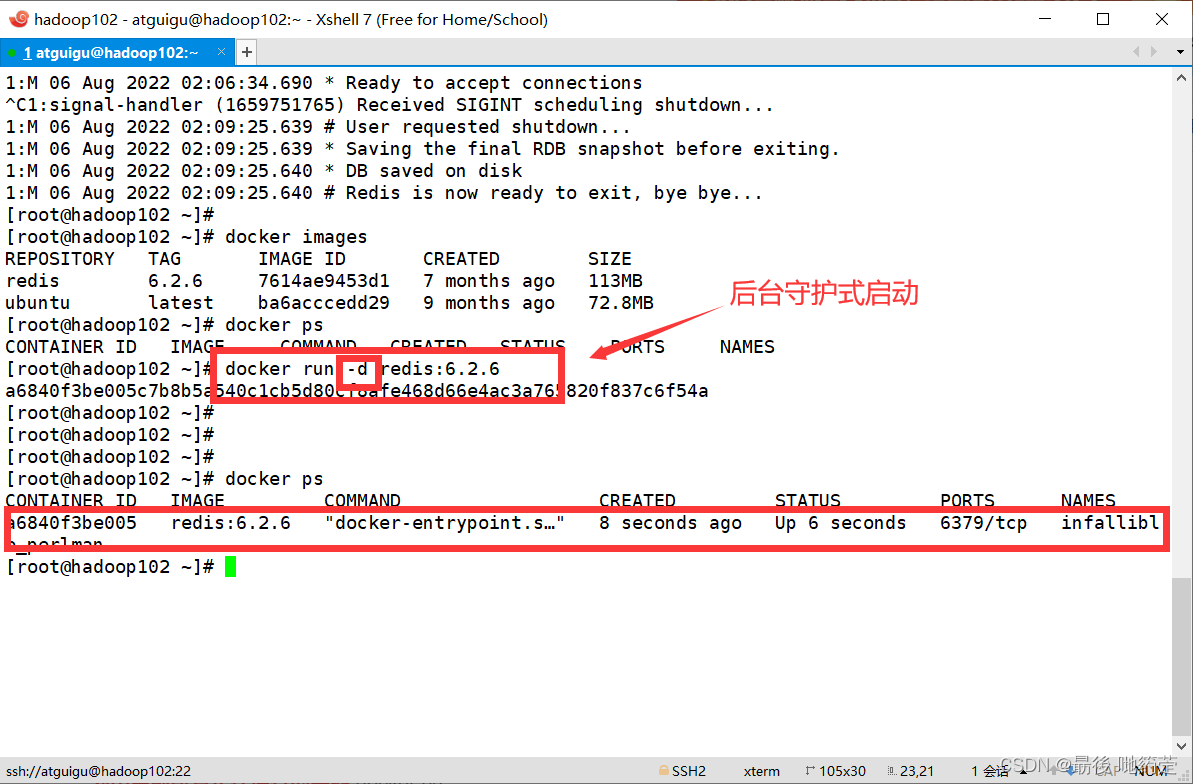Click the 'docker images' command text
Viewport: 1193px width, 784px height.
(296, 237)
